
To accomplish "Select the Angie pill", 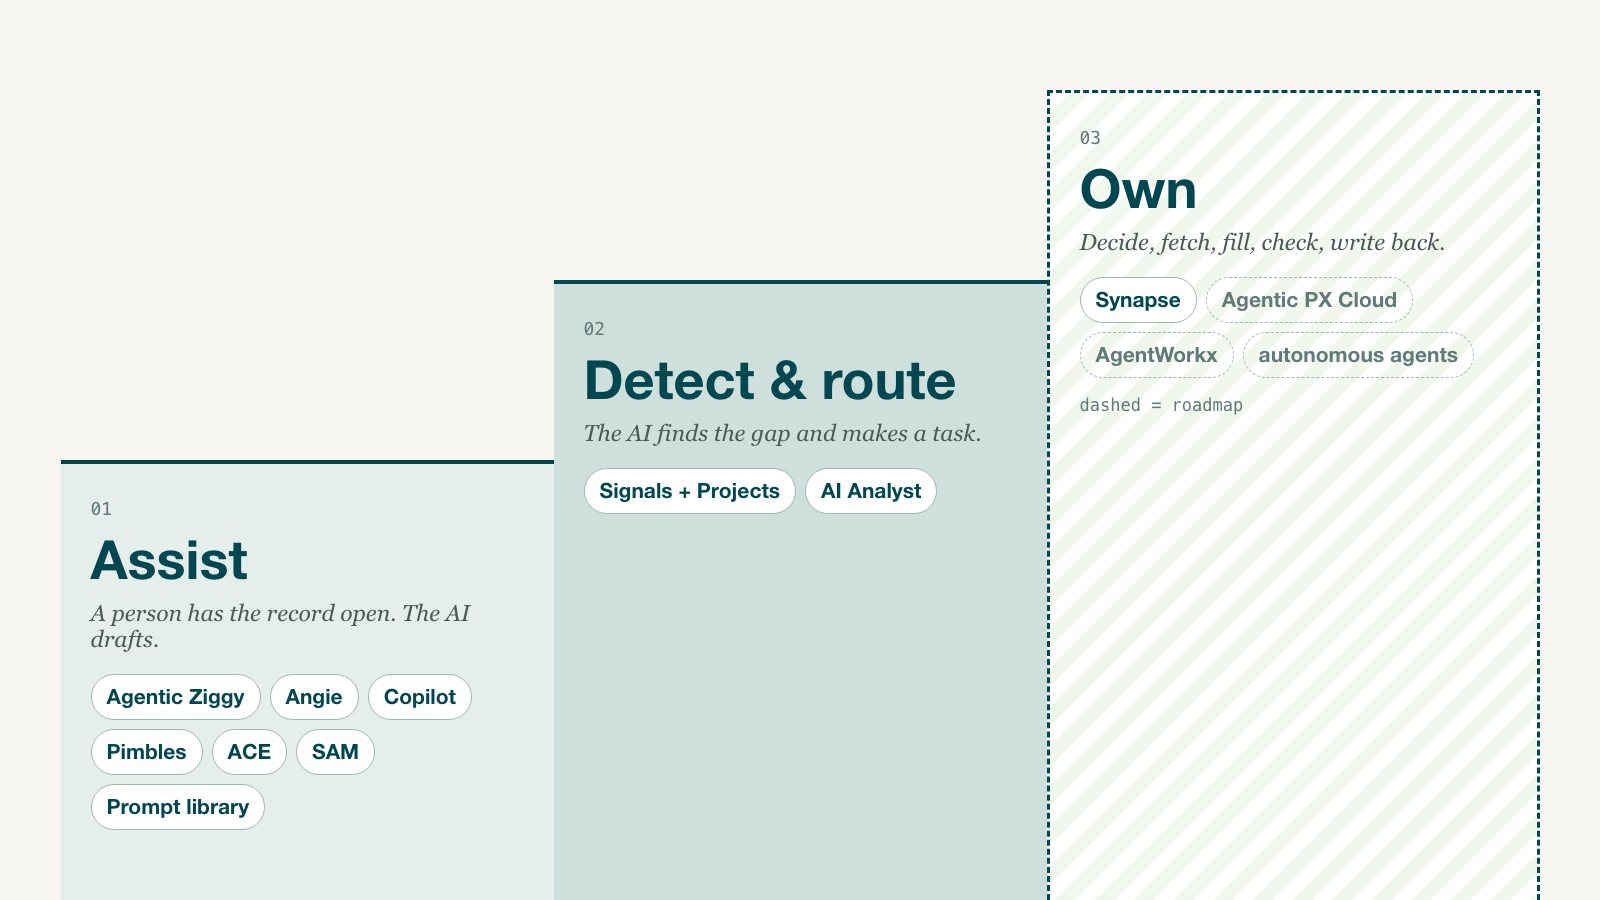I will (314, 697).
